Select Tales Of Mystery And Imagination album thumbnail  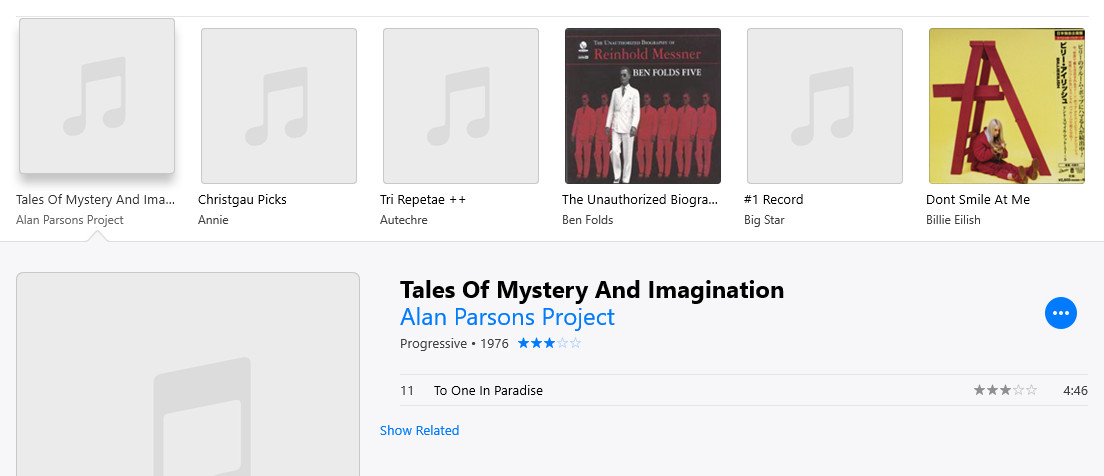click(97, 96)
